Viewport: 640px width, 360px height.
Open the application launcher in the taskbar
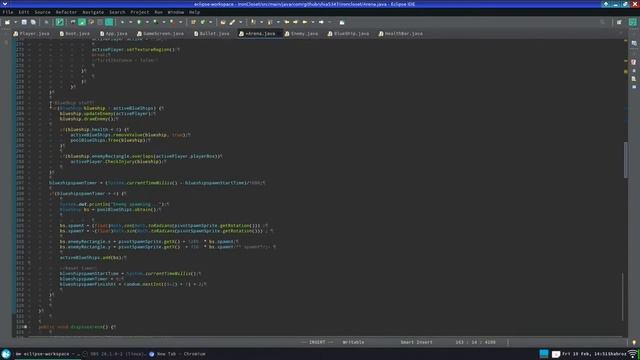click(6, 354)
